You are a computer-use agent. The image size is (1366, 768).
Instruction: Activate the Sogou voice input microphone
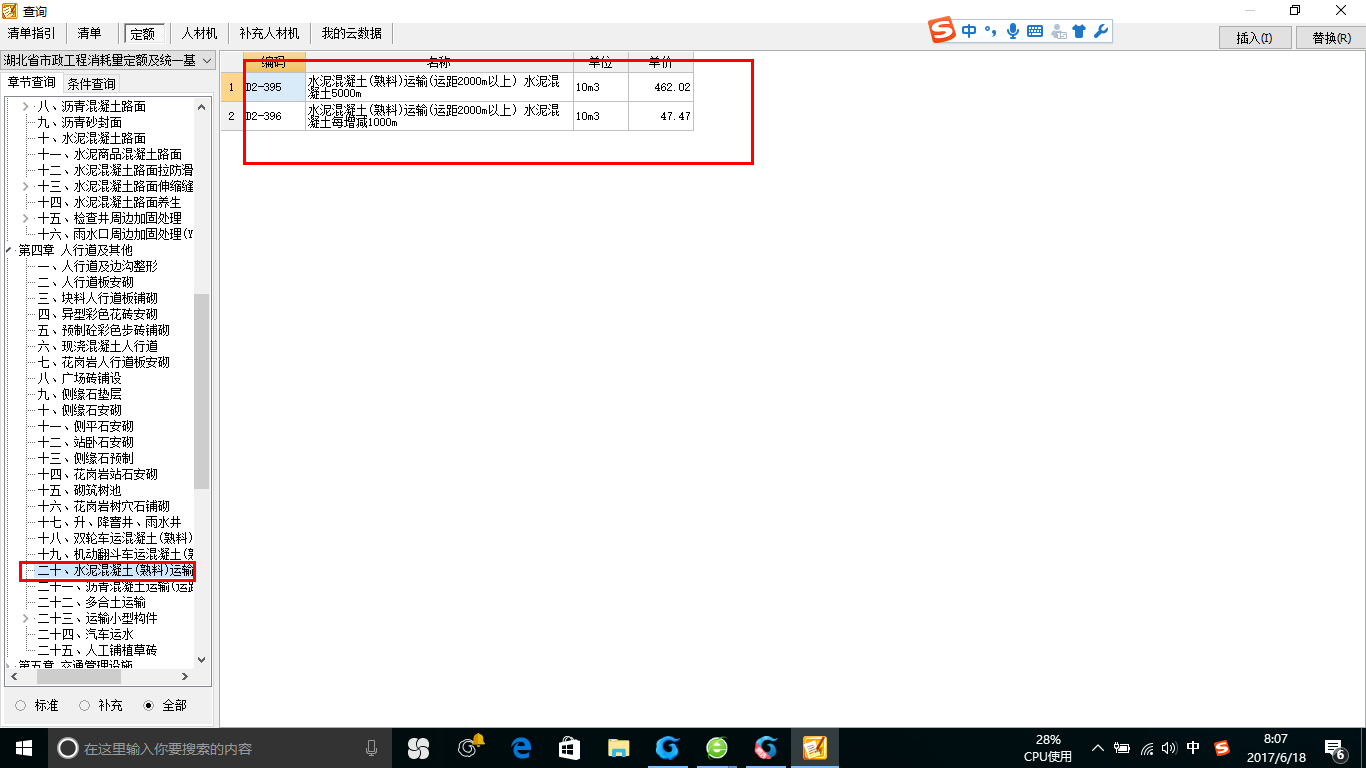tap(1013, 32)
